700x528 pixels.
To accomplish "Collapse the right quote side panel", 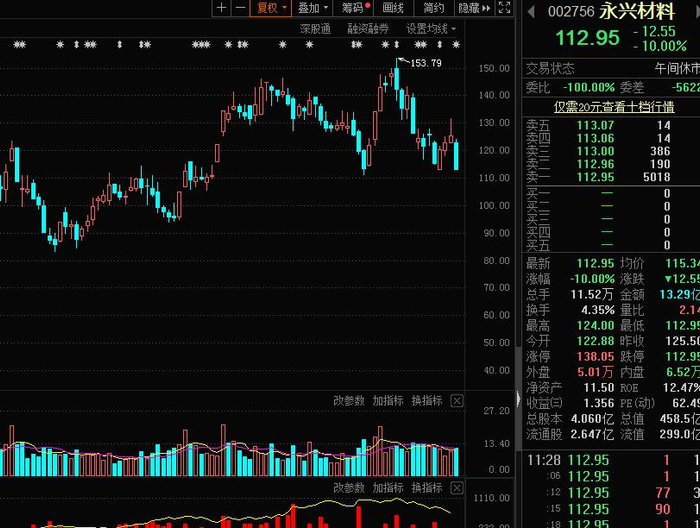I will coord(518,399).
